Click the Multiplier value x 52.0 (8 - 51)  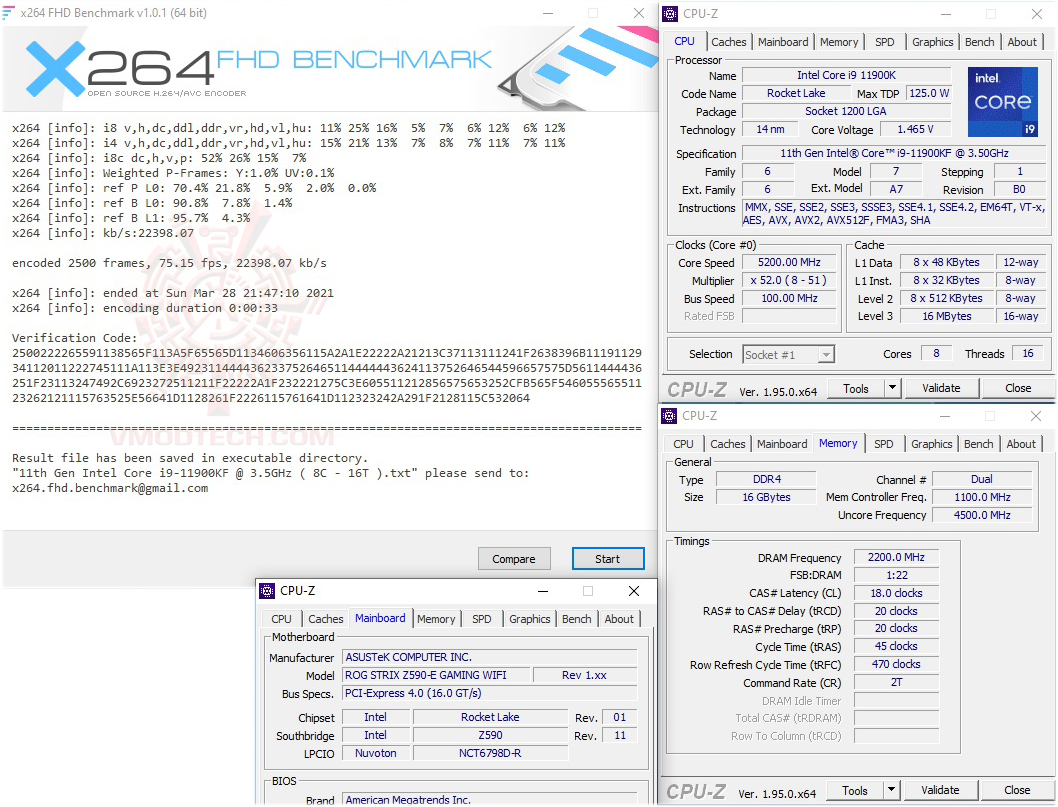pyautogui.click(x=789, y=280)
